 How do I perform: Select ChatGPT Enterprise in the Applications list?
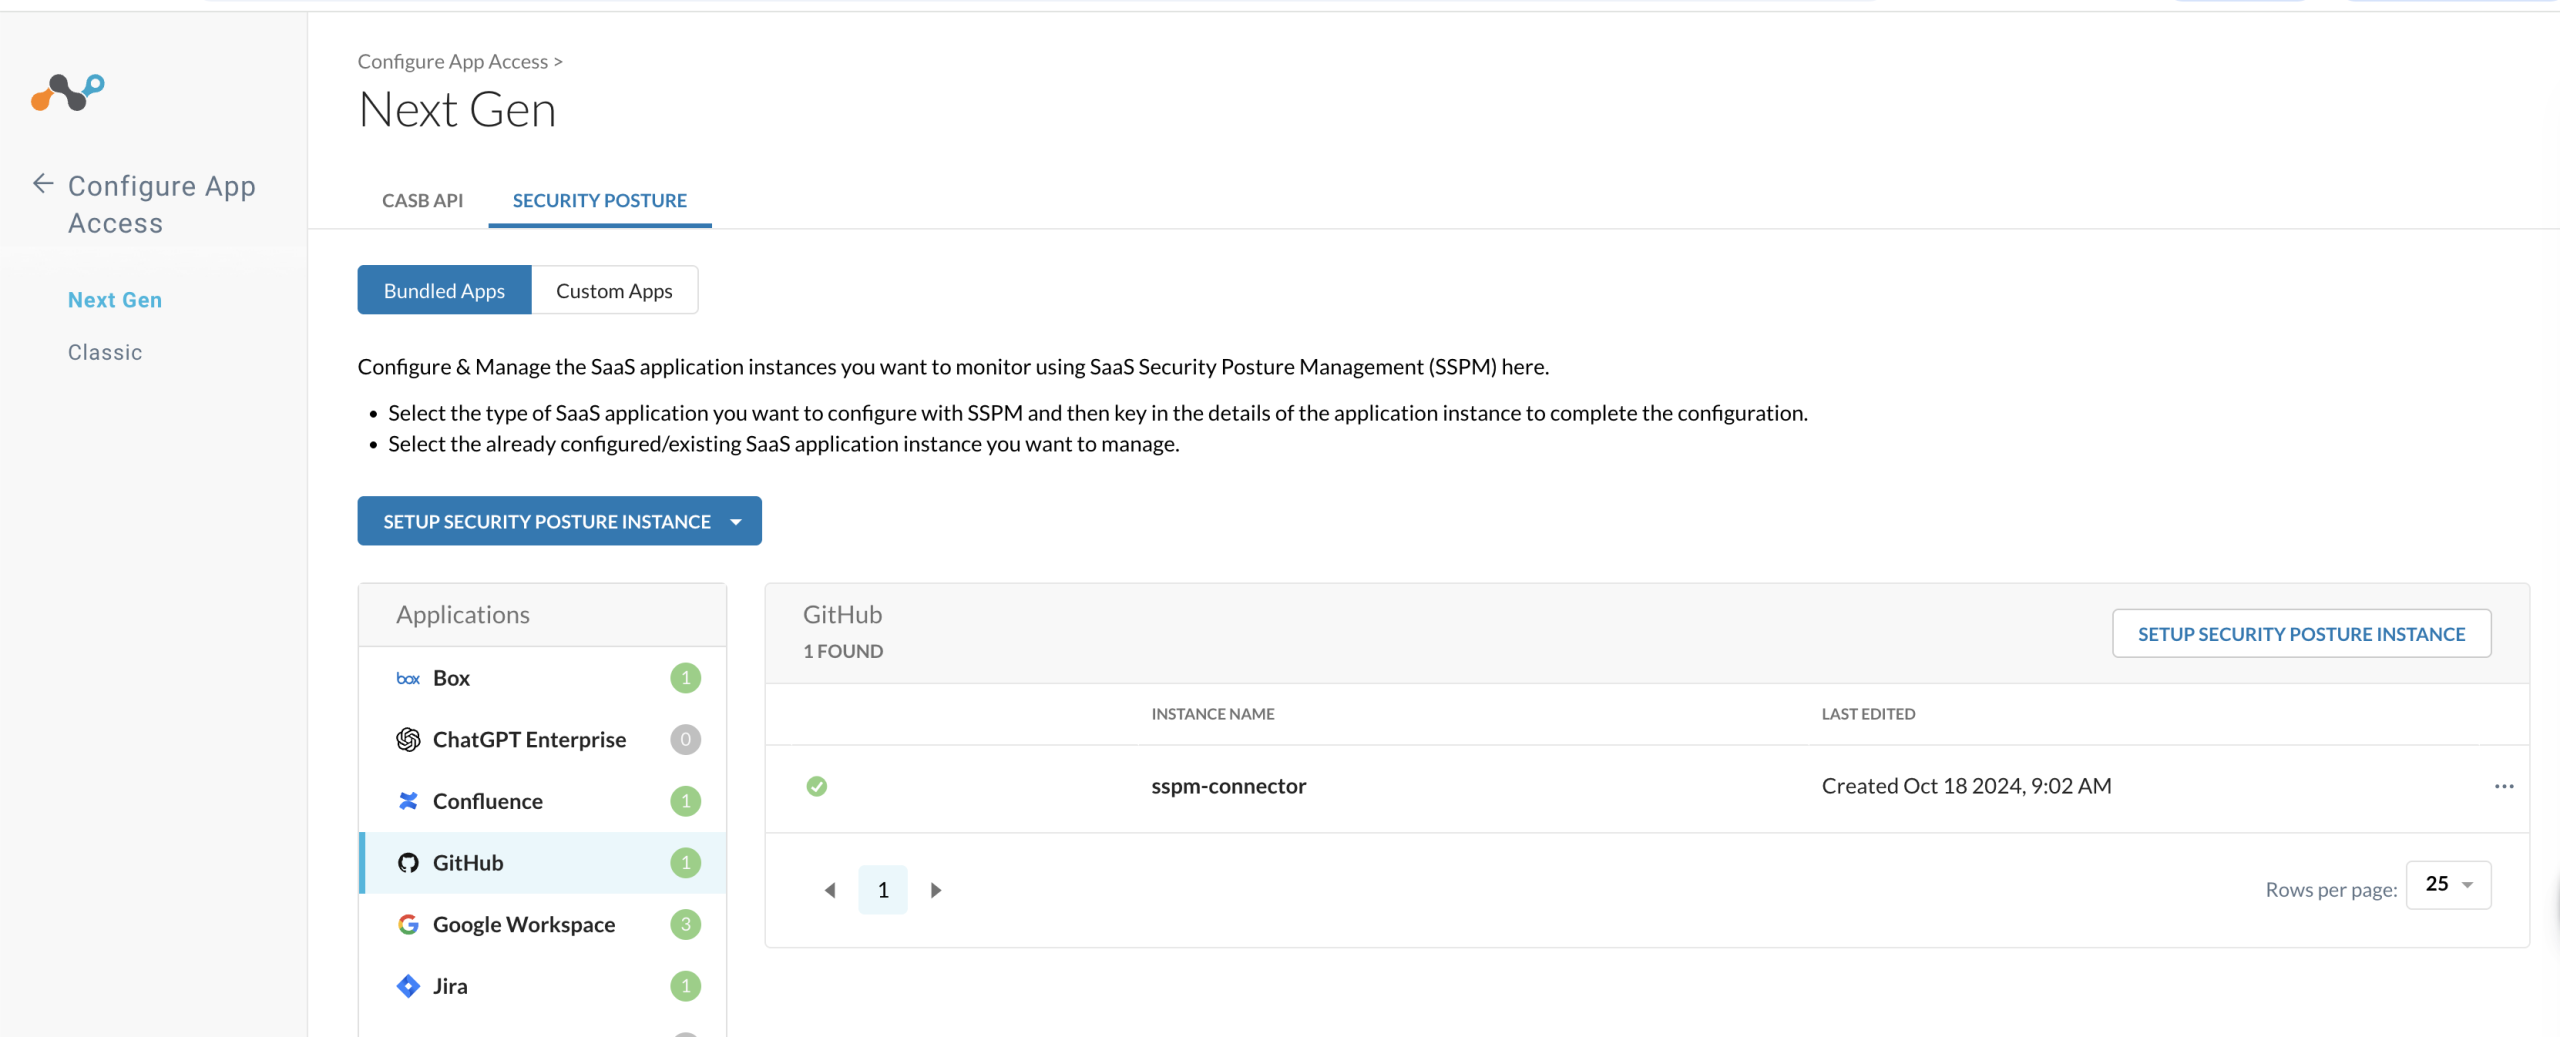pos(543,740)
